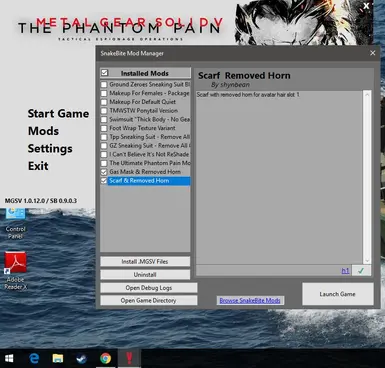Image resolution: width=385 pixels, height=368 pixels.
Task: Click description scrollbar up arrow
Action: point(367,95)
